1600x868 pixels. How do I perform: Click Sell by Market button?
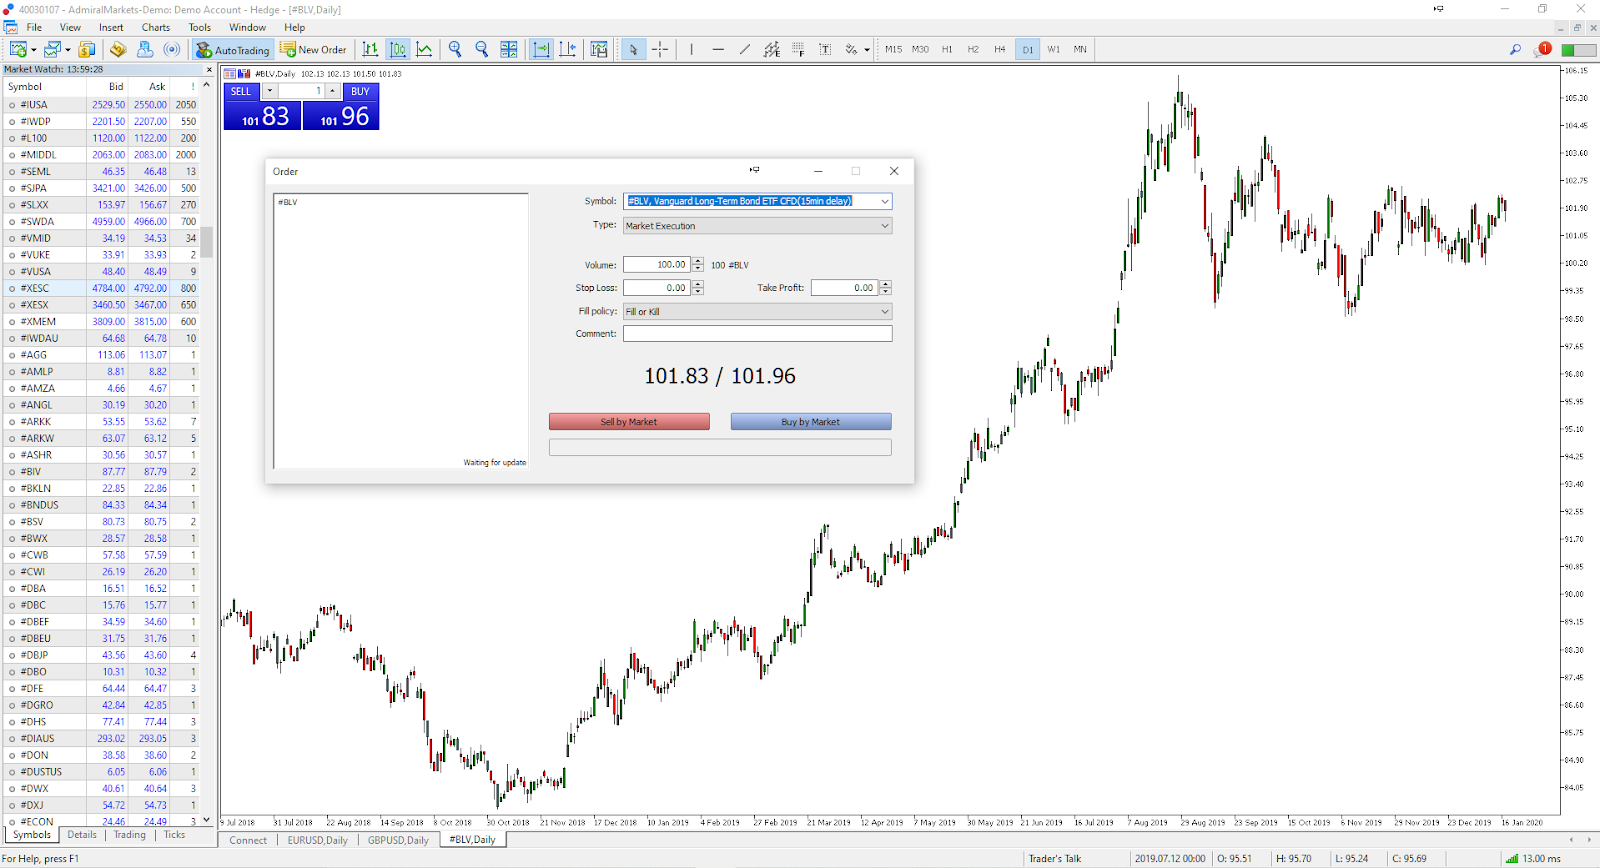(x=629, y=422)
